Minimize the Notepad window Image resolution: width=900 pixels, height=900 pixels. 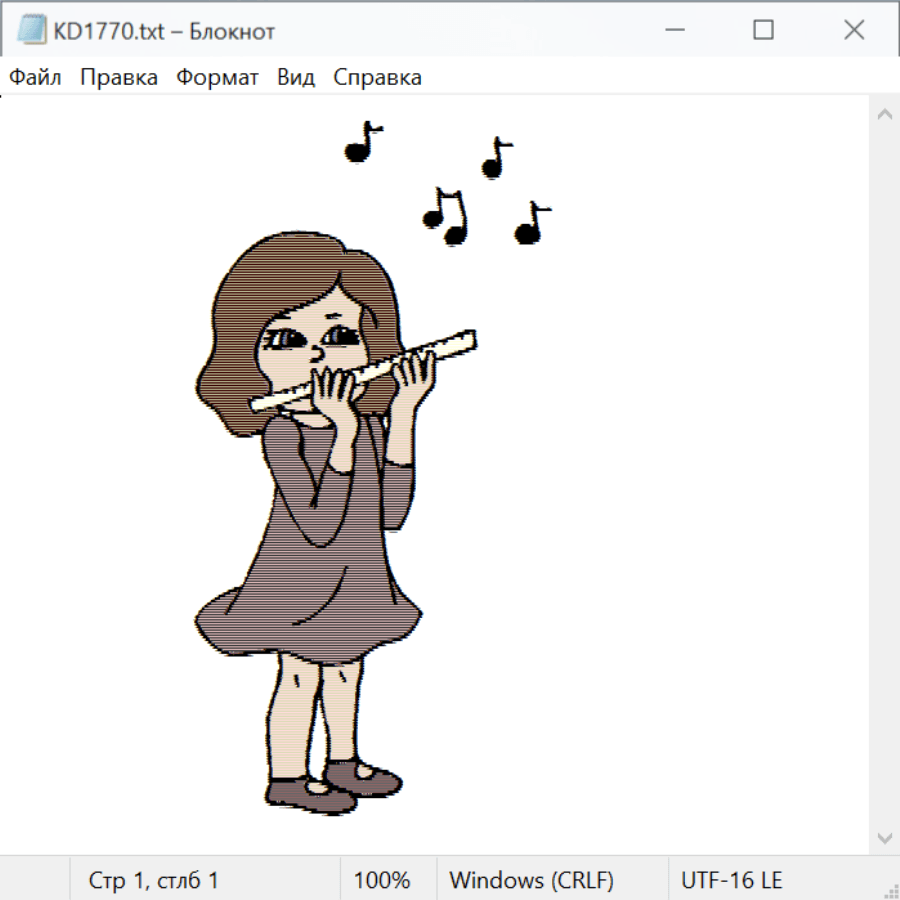point(672,30)
